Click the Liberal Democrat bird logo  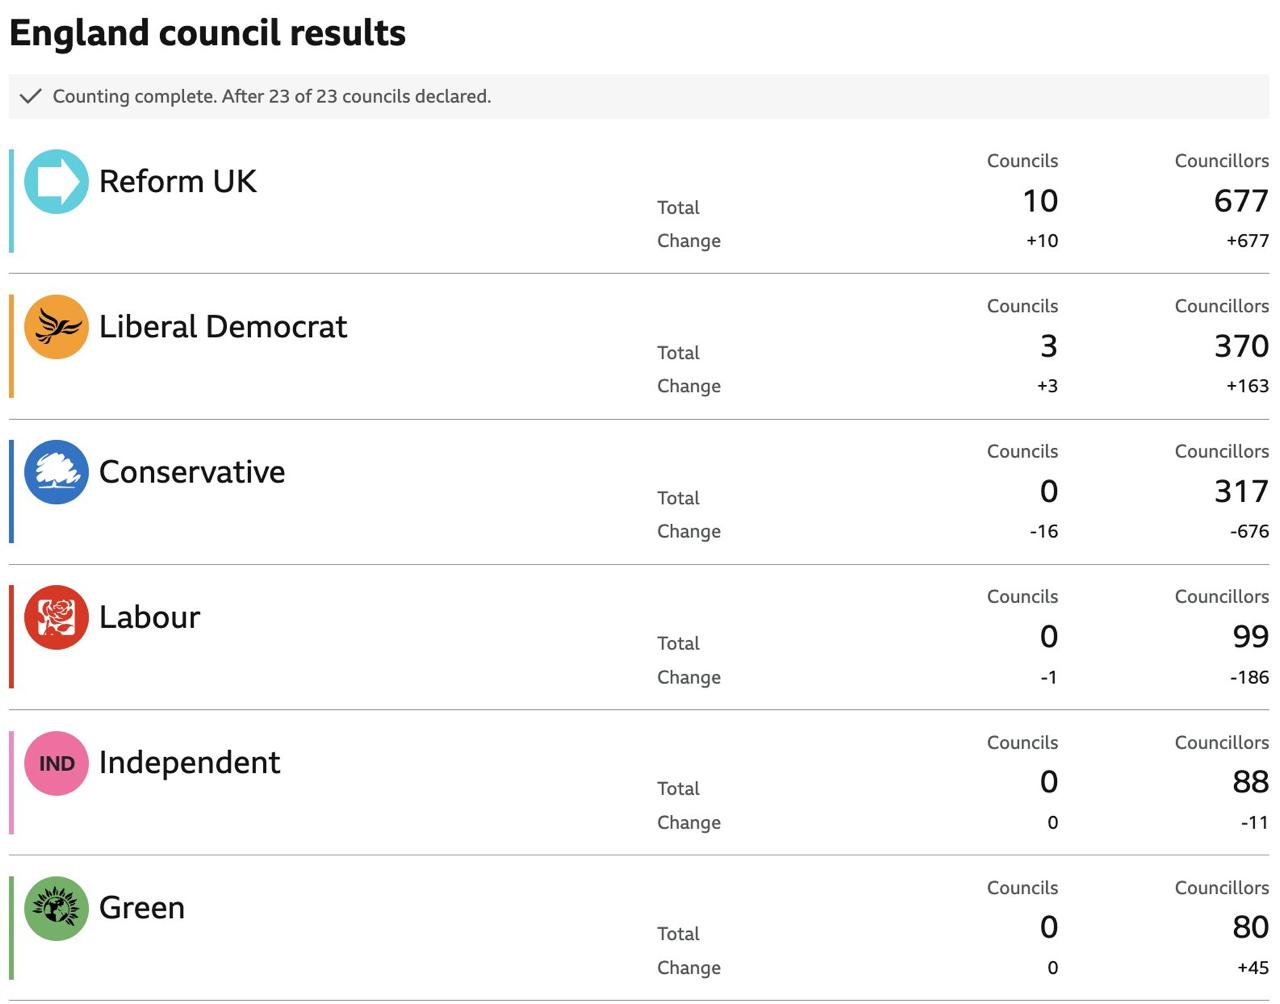point(56,327)
